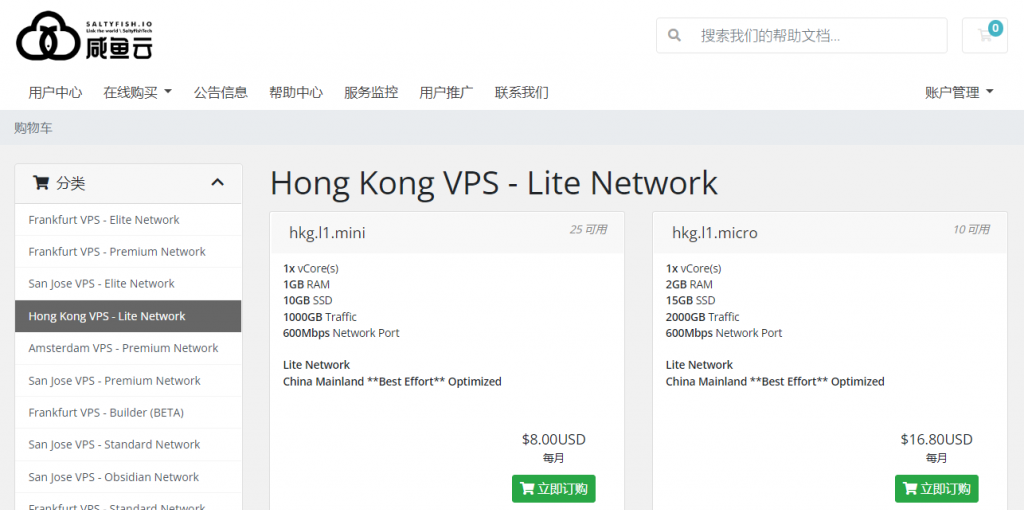Order the hkg.l1.micro plan
Screen dimensions: 1024x510
point(936,489)
